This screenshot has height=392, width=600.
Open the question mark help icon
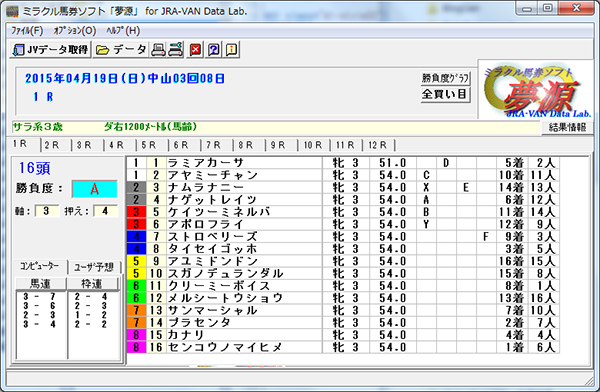214,50
